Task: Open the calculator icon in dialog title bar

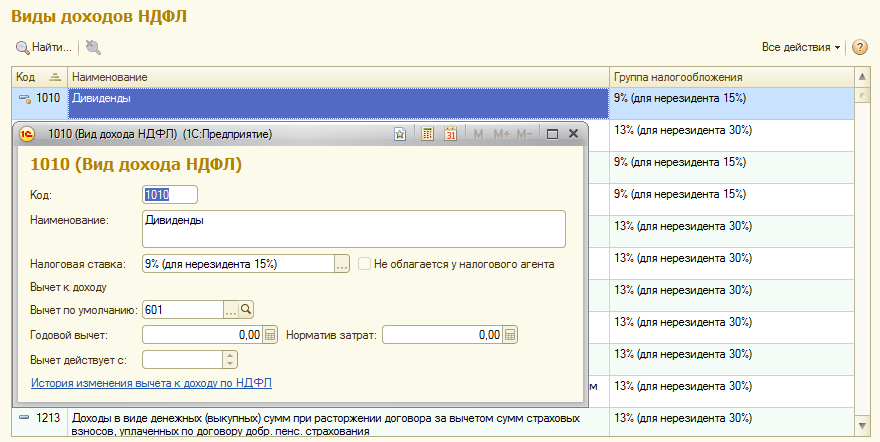Action: pyautogui.click(x=428, y=134)
